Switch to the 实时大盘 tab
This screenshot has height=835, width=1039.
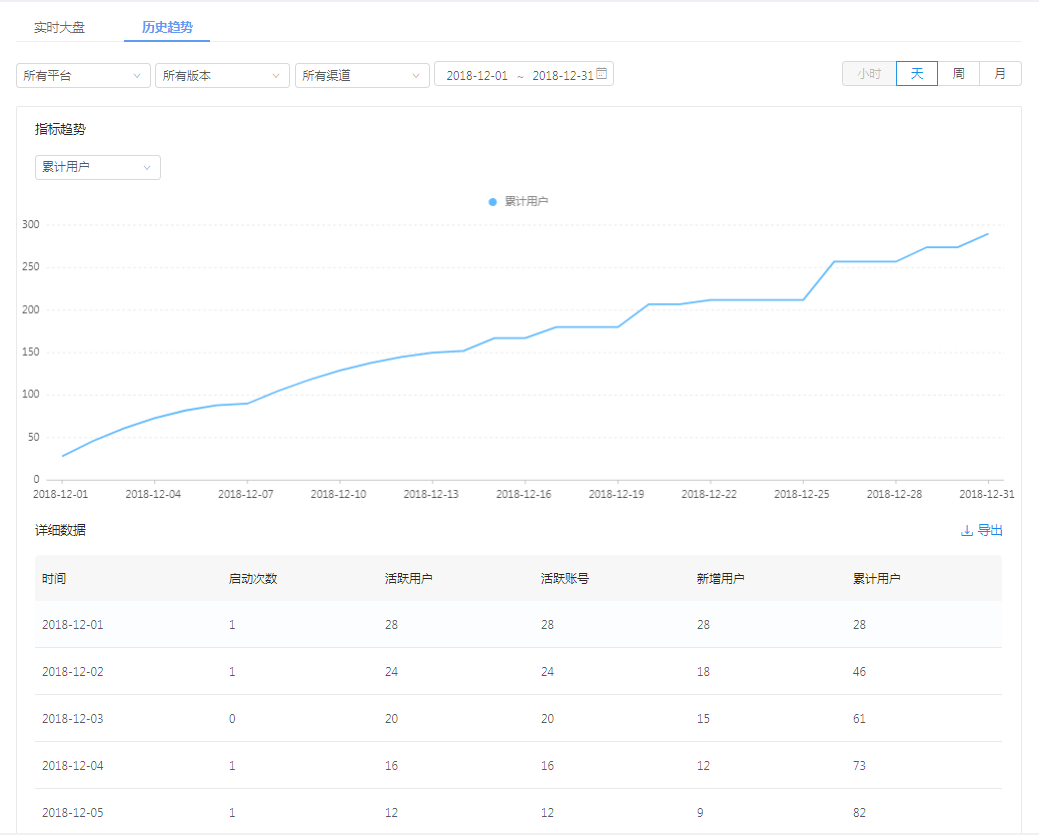[60, 27]
